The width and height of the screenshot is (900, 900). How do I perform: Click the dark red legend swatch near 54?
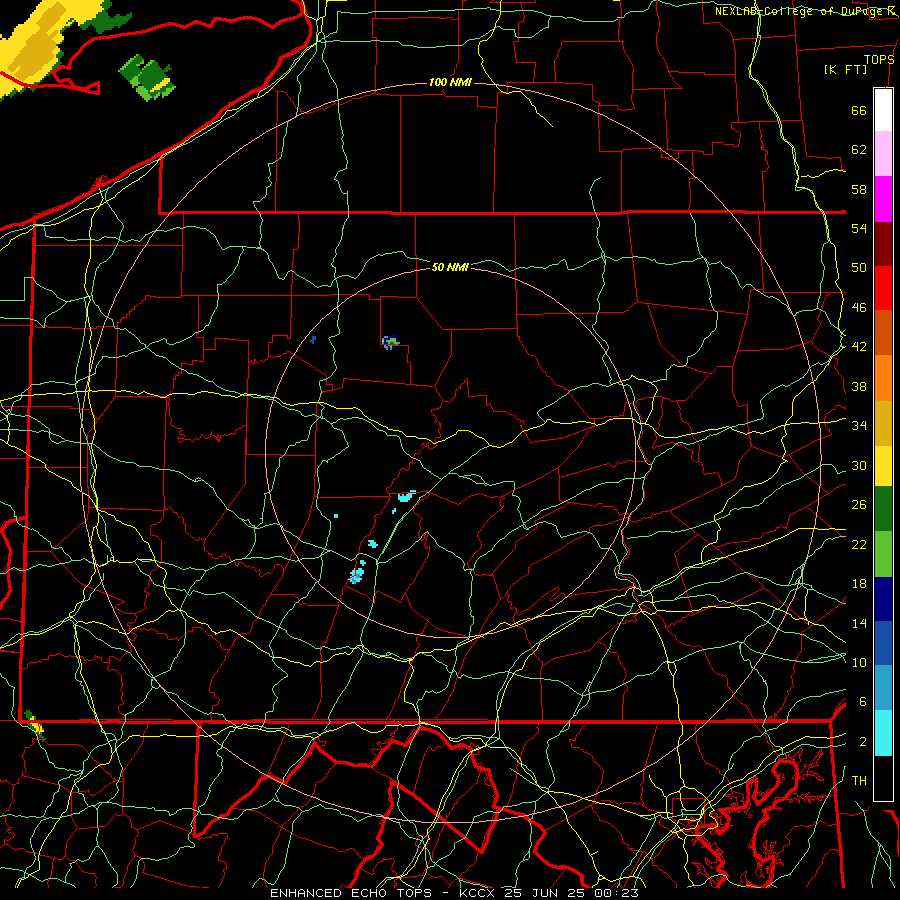click(x=883, y=244)
